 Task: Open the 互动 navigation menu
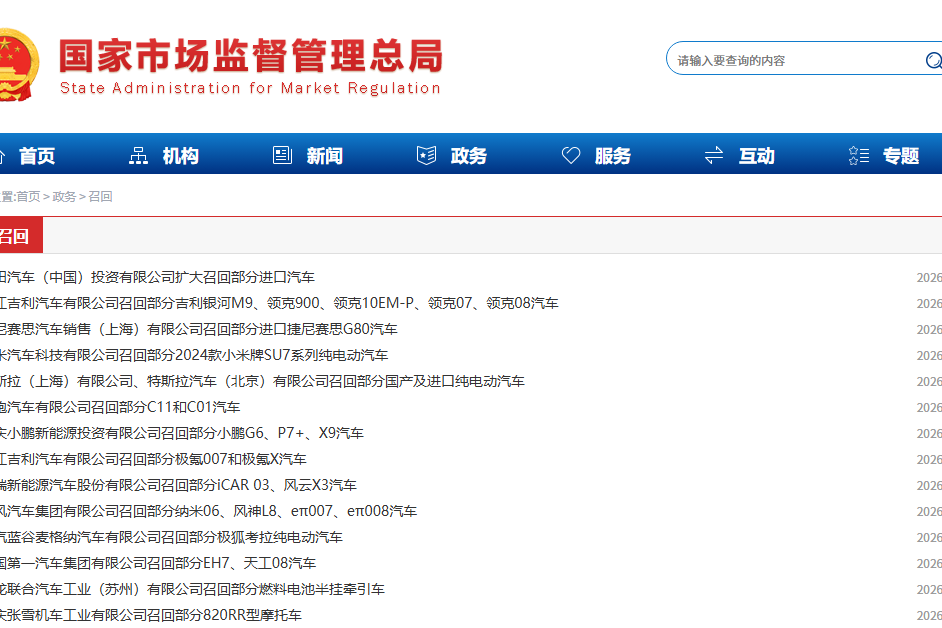757,156
